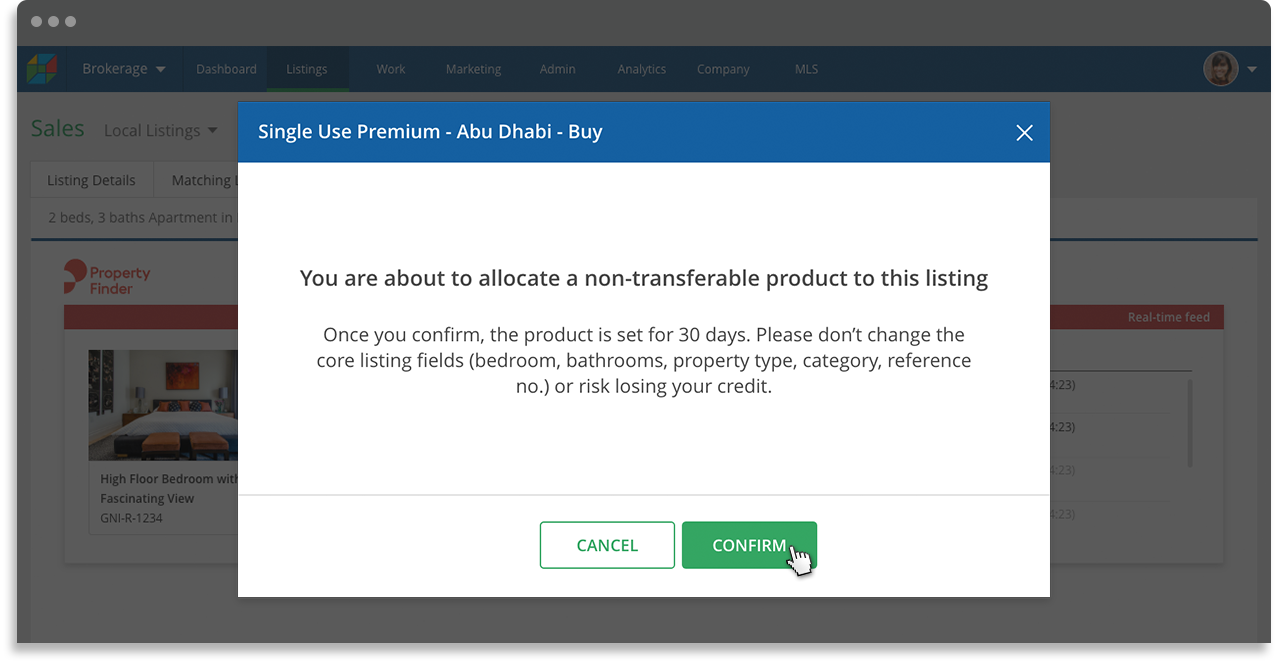The height and width of the screenshot is (667, 1287).
Task: Click the High Floor Bedroom listing title
Action: pyautogui.click(x=168, y=488)
